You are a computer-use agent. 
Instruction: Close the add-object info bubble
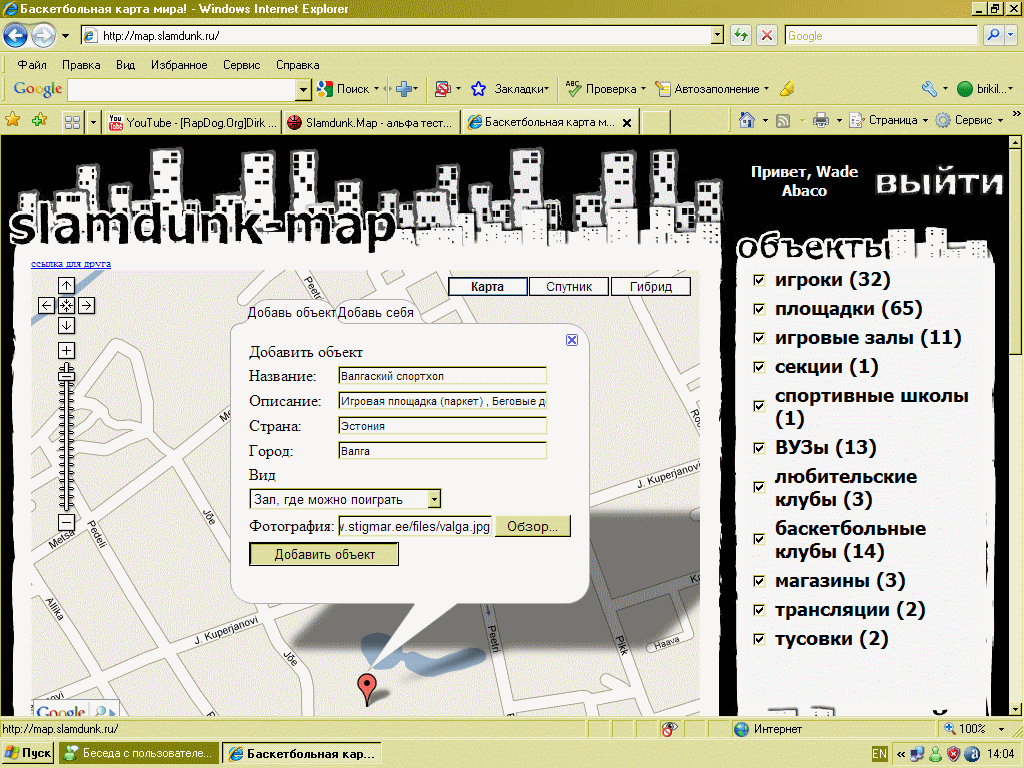pyautogui.click(x=571, y=340)
